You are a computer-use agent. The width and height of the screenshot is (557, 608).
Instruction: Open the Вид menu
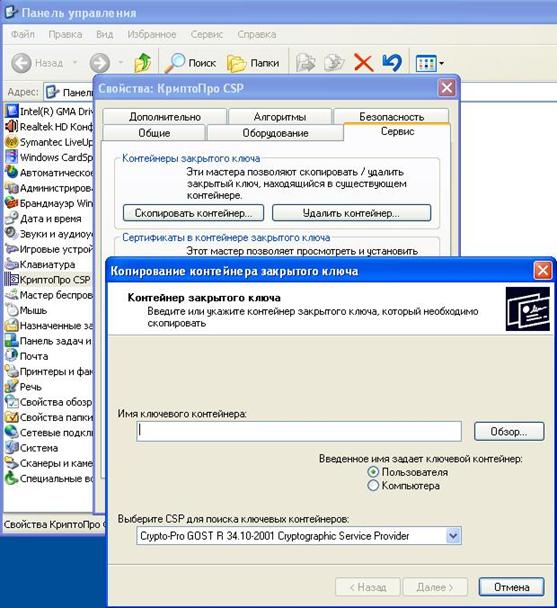pyautogui.click(x=105, y=35)
